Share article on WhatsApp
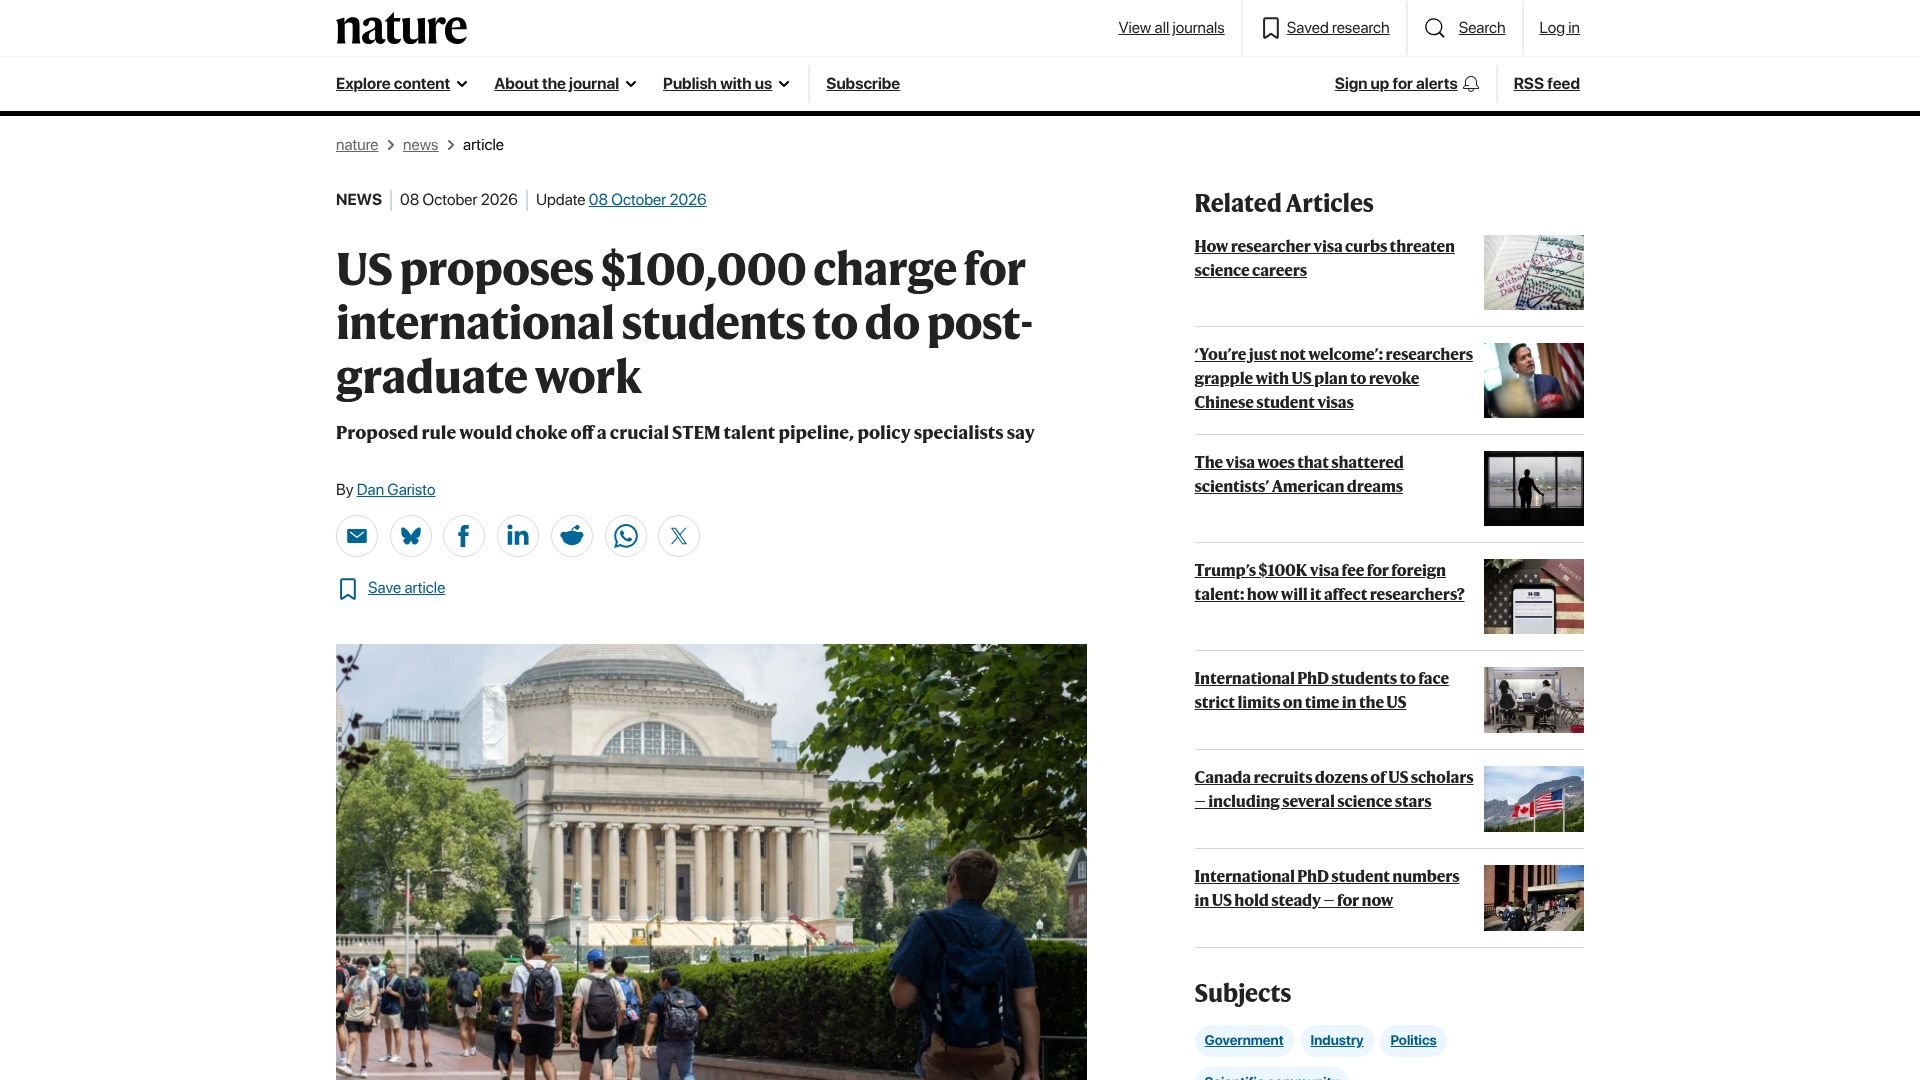Image resolution: width=1920 pixels, height=1080 pixels. 626,536
